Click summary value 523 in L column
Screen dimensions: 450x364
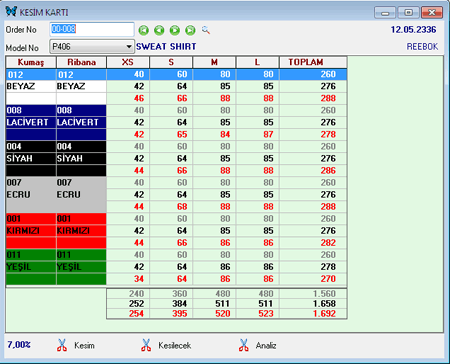coord(266,314)
